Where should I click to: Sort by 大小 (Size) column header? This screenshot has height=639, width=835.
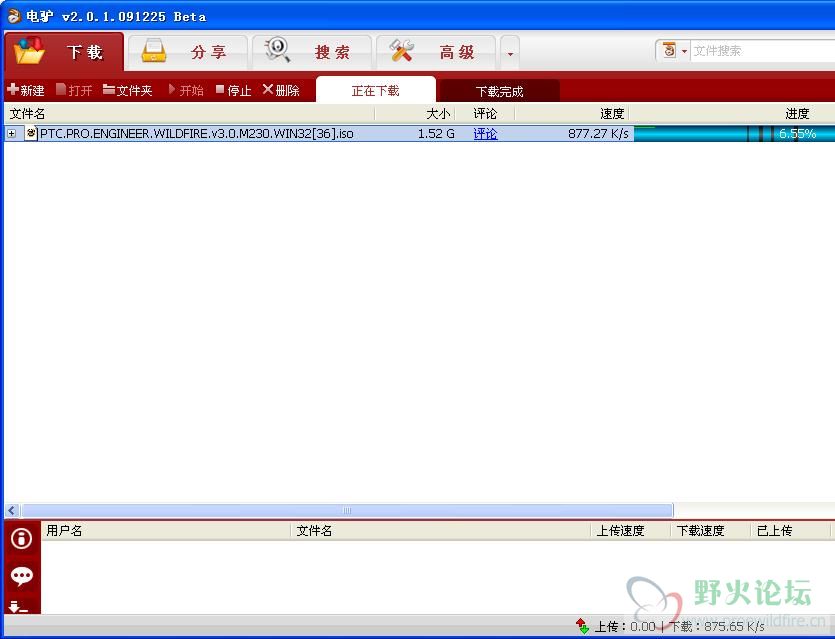415,113
